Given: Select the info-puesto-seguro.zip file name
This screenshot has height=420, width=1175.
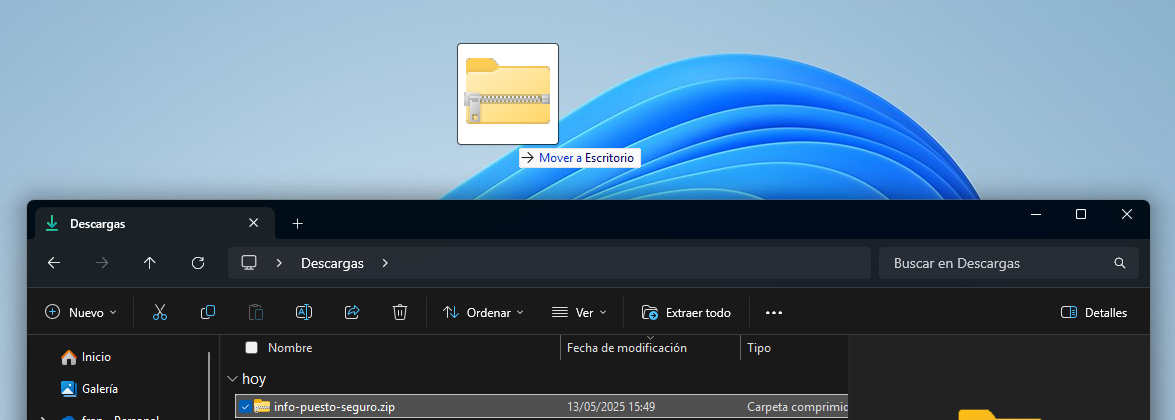Looking at the screenshot, I should 334,406.
